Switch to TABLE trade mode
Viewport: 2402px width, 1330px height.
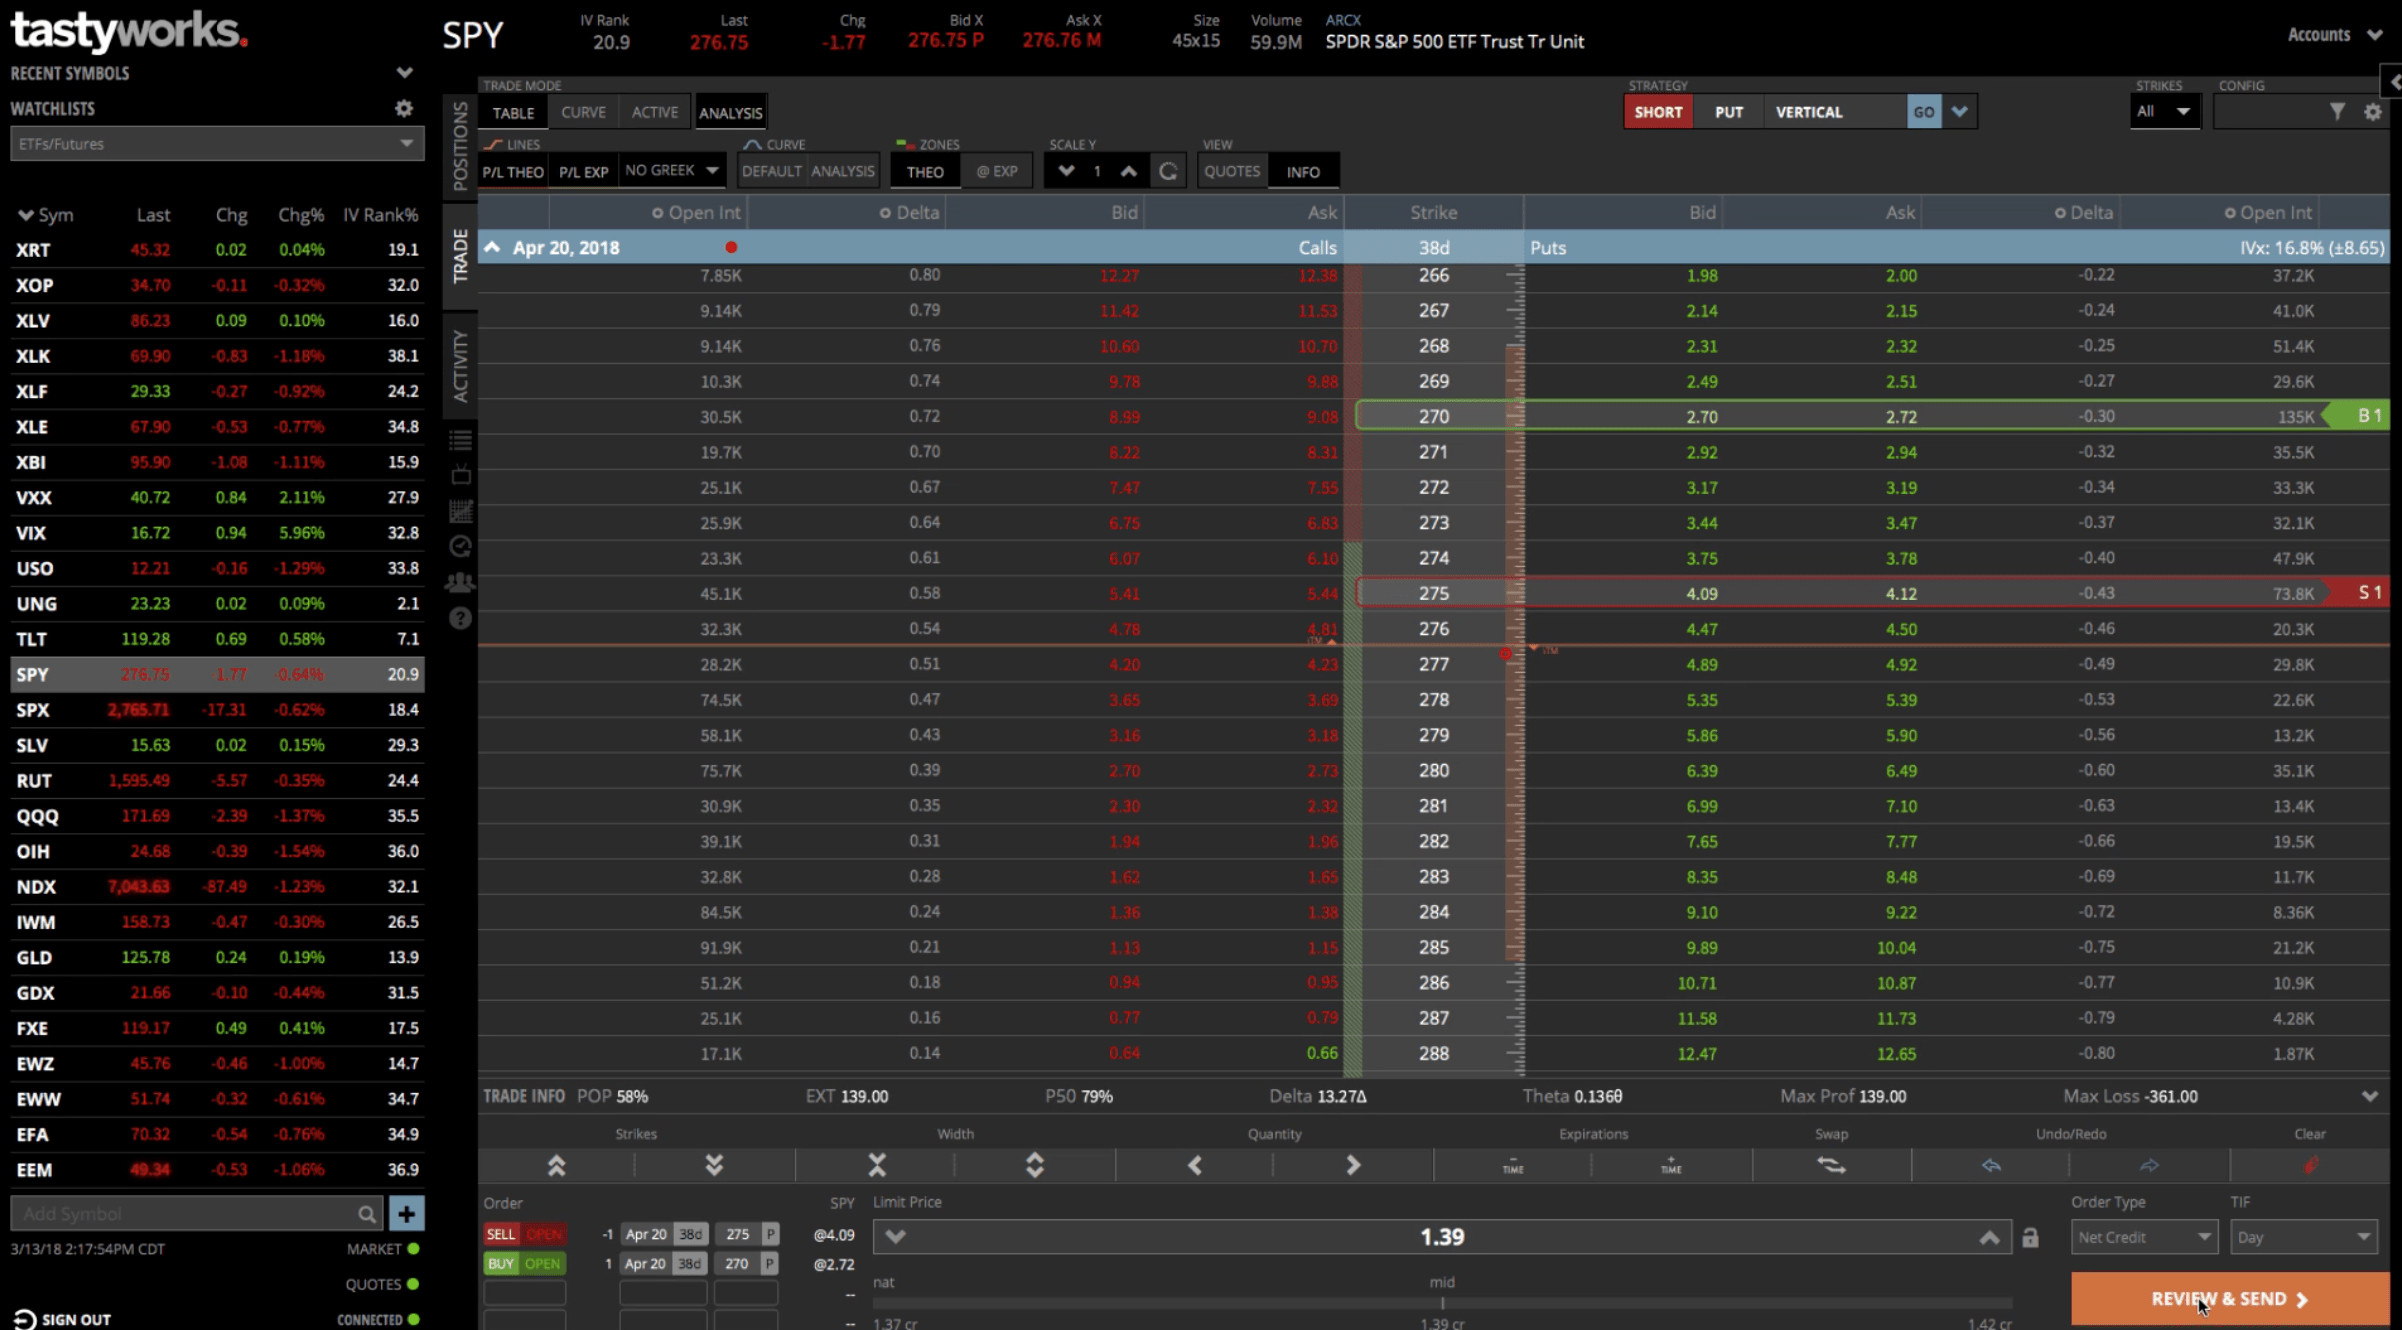click(513, 113)
